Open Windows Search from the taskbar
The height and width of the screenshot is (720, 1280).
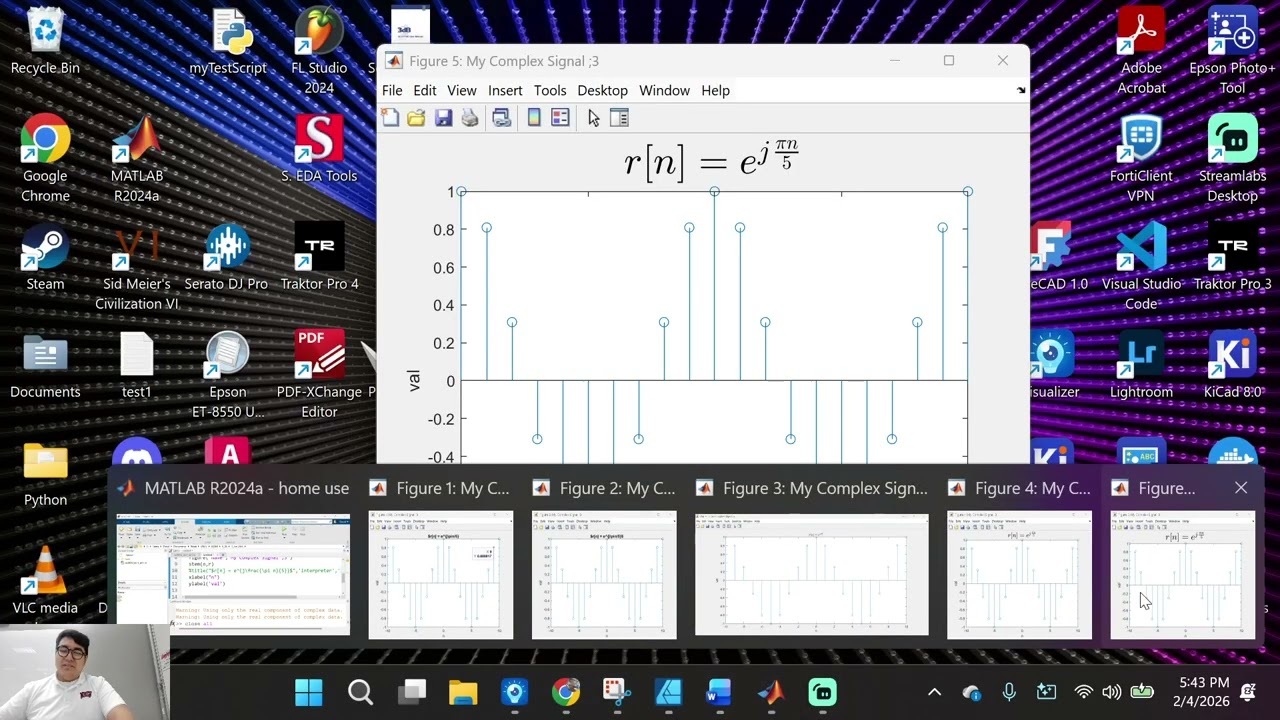tap(360, 692)
